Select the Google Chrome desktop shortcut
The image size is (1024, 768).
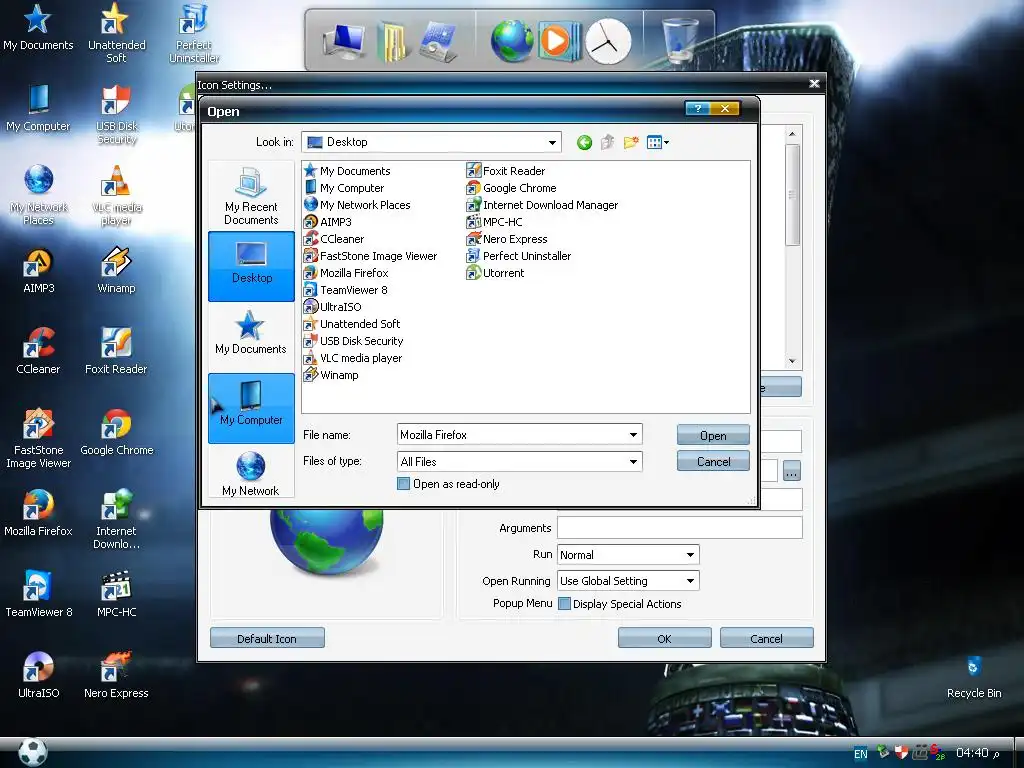click(x=116, y=432)
